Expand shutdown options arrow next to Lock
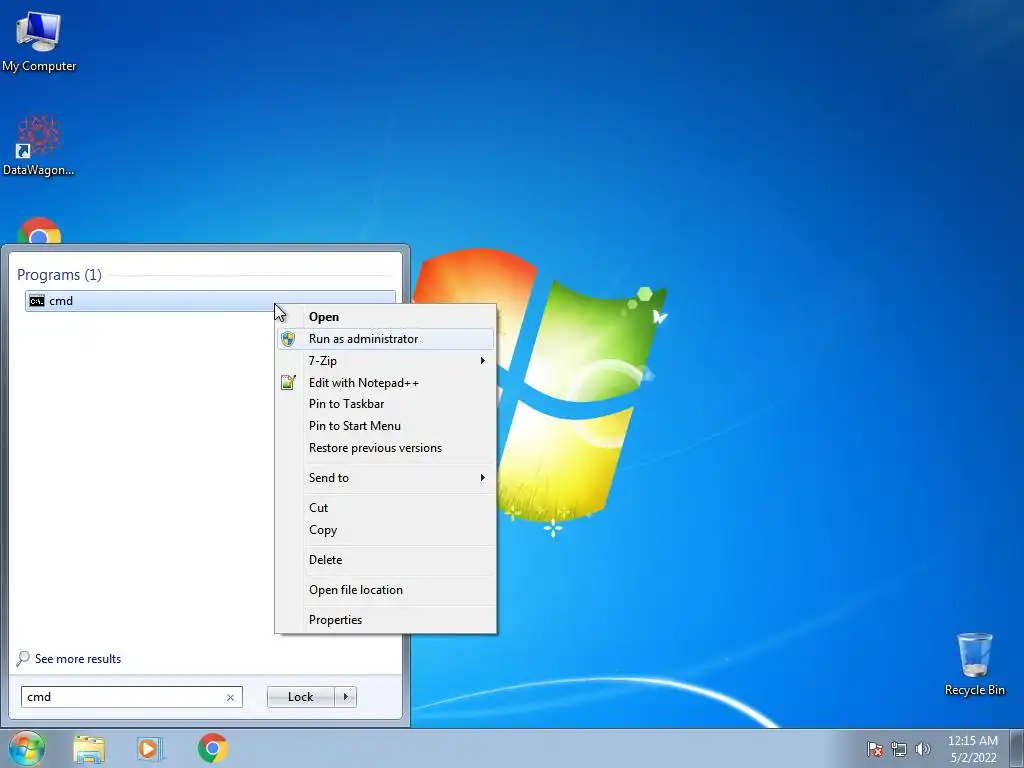1024x768 pixels. pos(345,697)
